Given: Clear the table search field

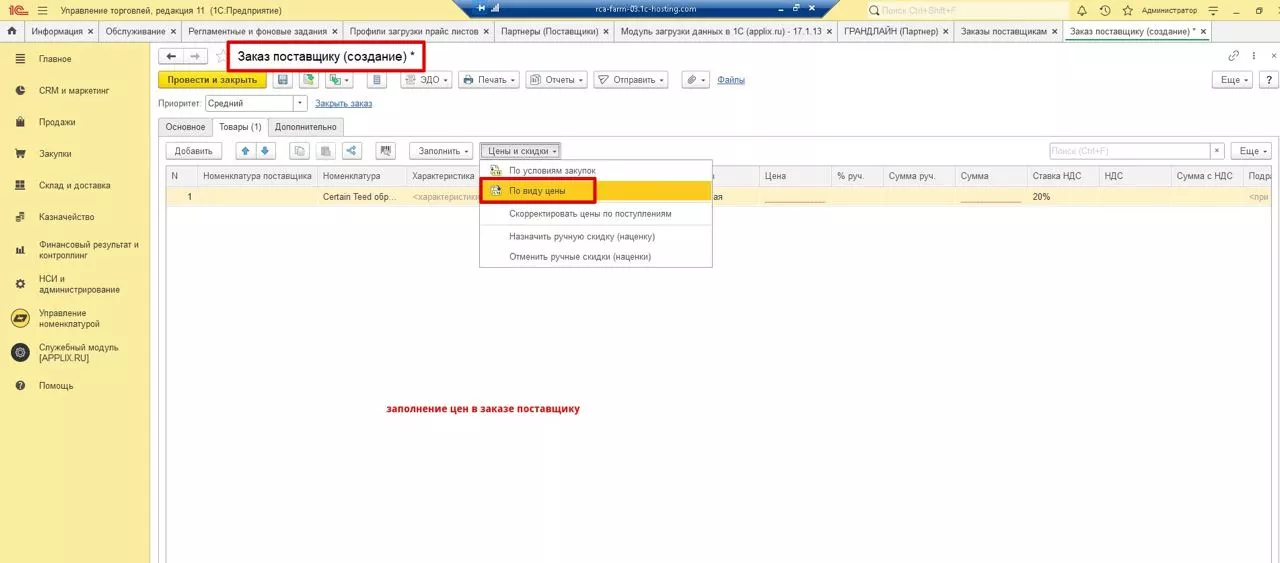Looking at the screenshot, I should (1217, 151).
